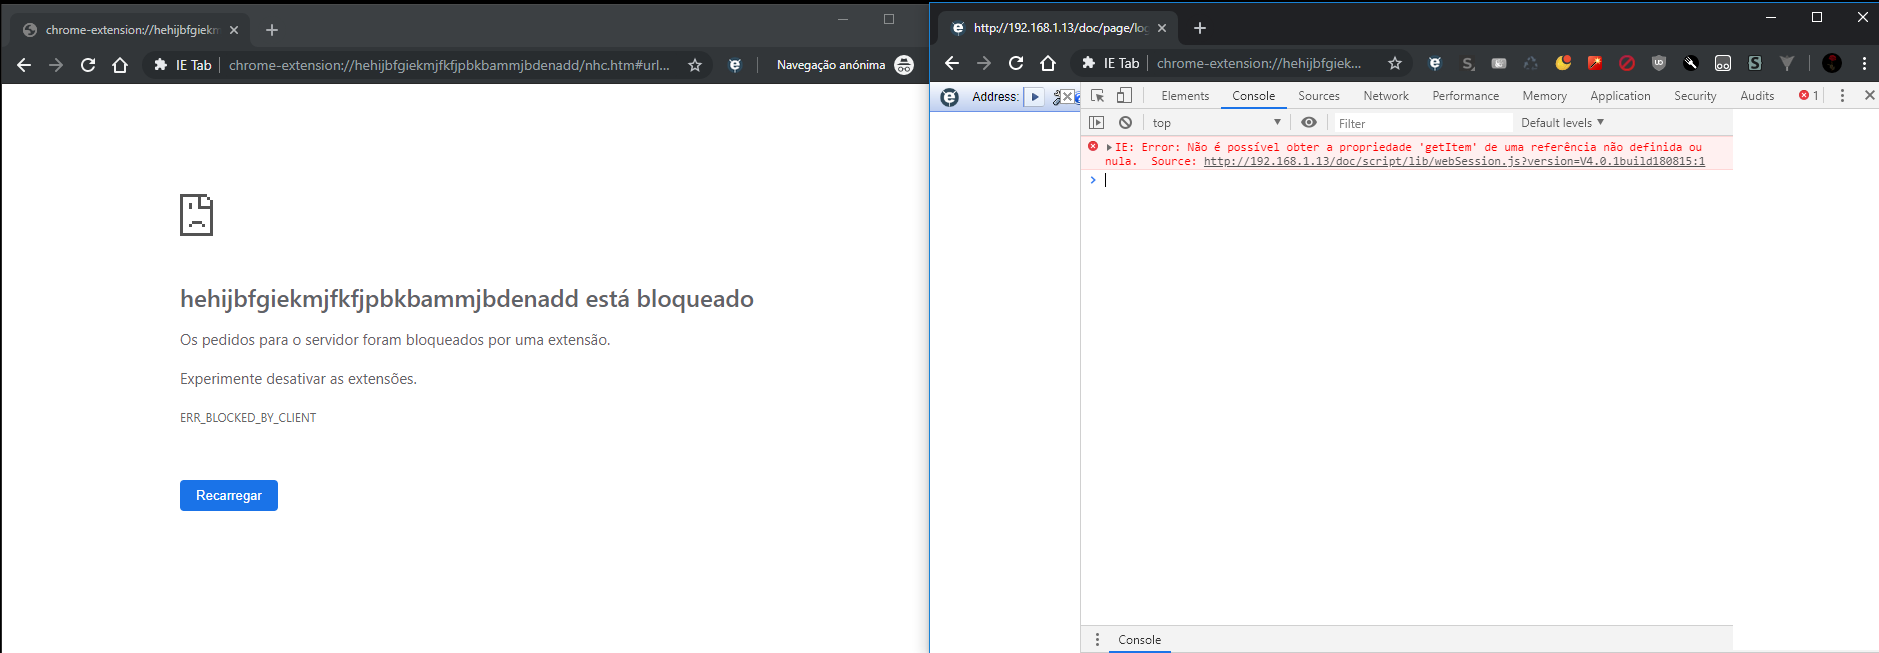Open the webSession.js source link
Image resolution: width=1879 pixels, height=653 pixels.
click(1454, 162)
